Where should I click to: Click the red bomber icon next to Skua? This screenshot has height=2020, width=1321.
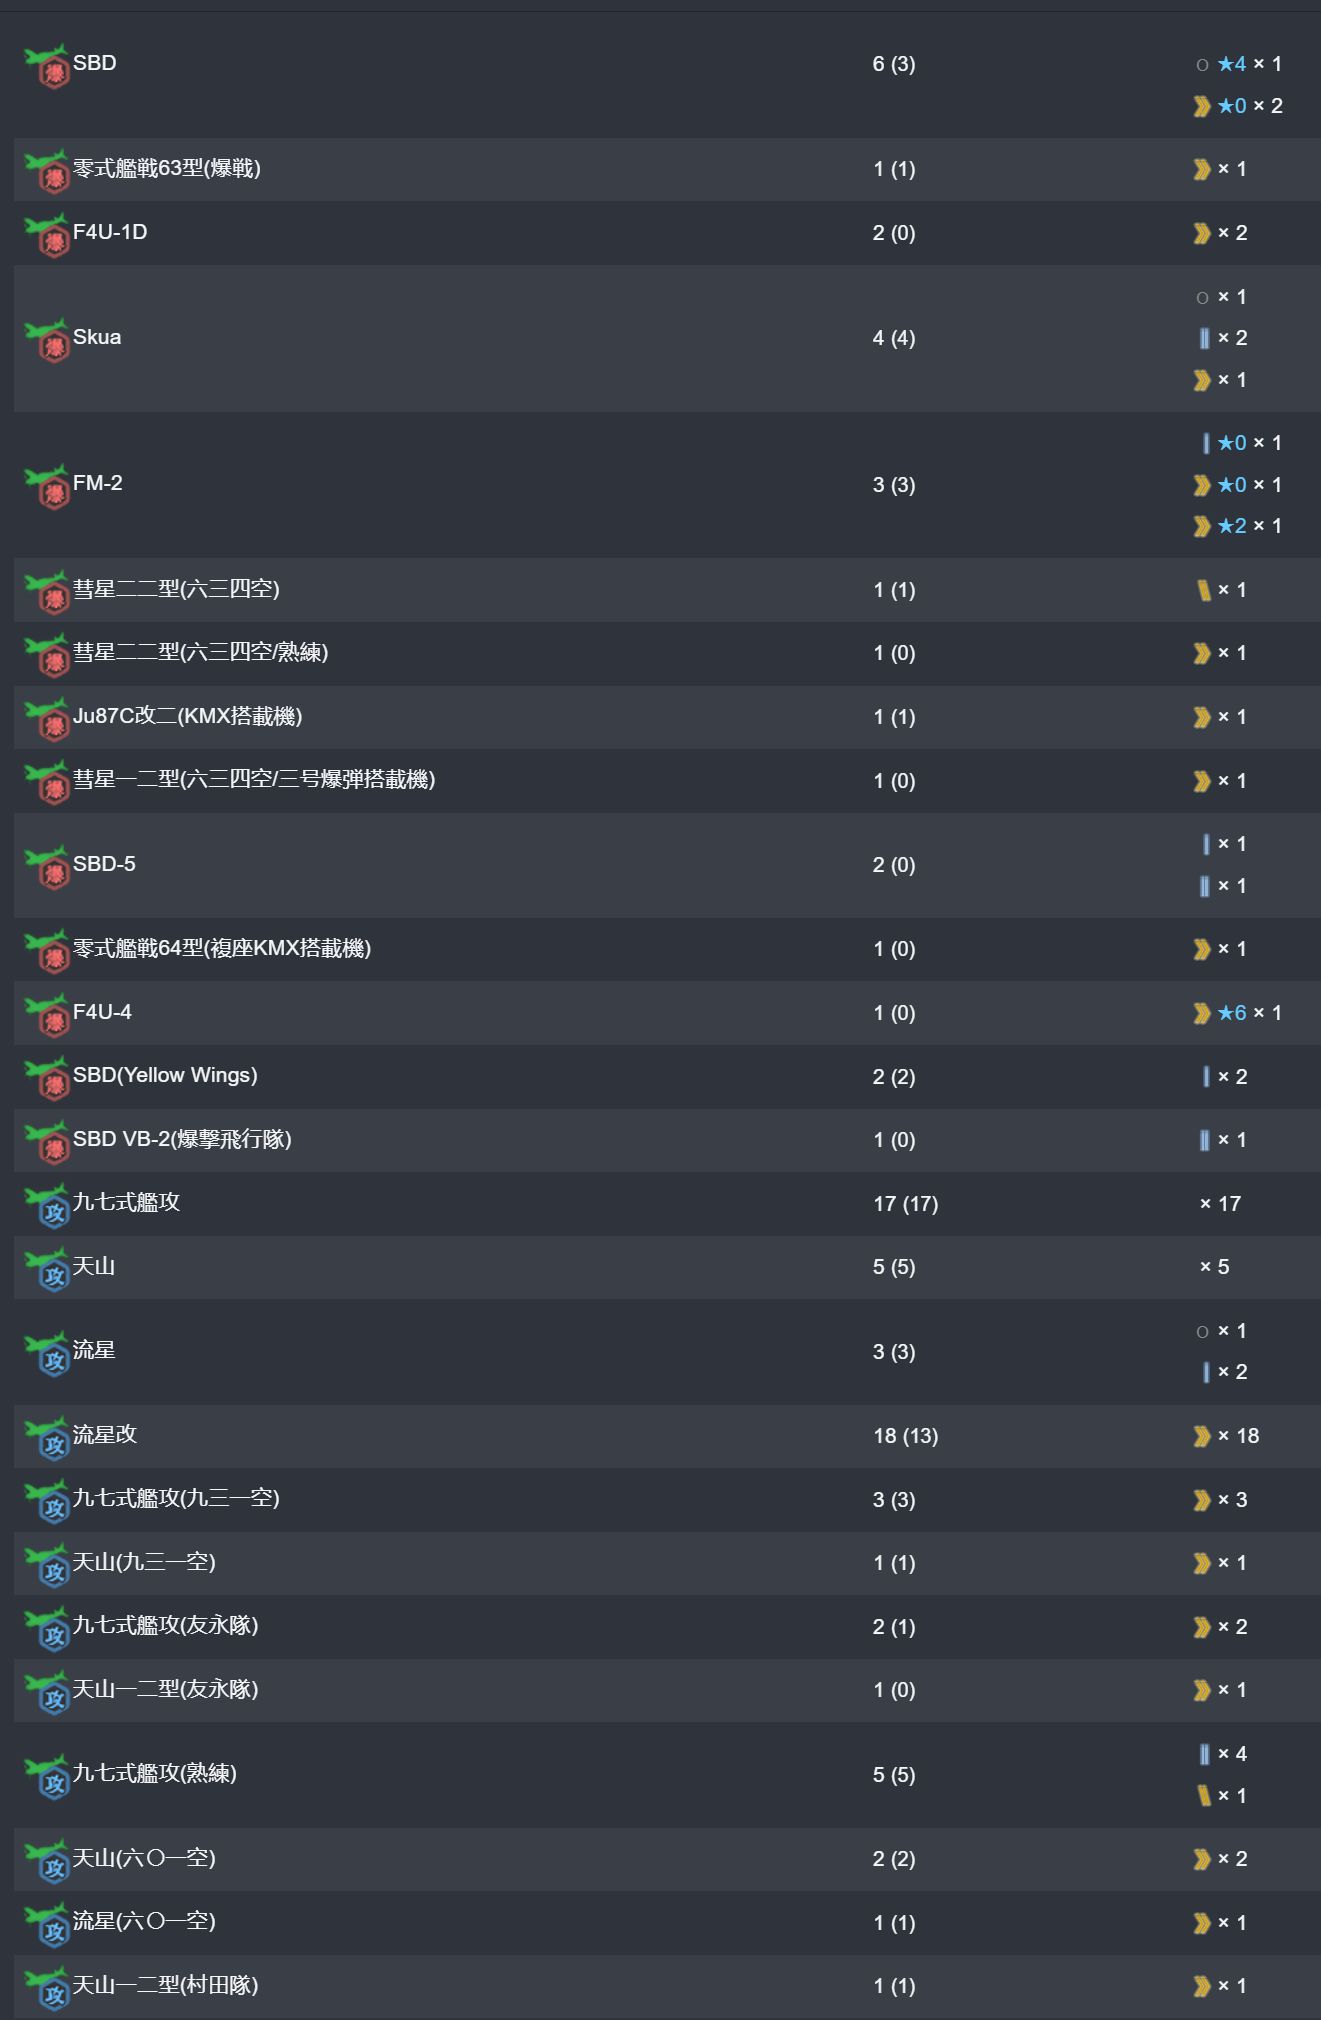[47, 340]
